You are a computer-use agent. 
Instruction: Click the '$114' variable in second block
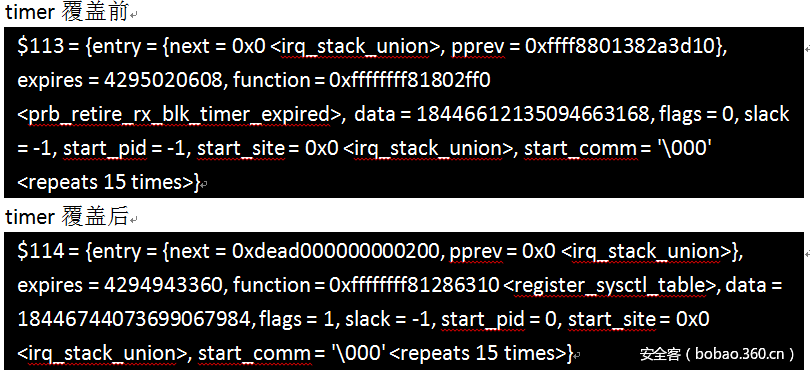click(41, 251)
